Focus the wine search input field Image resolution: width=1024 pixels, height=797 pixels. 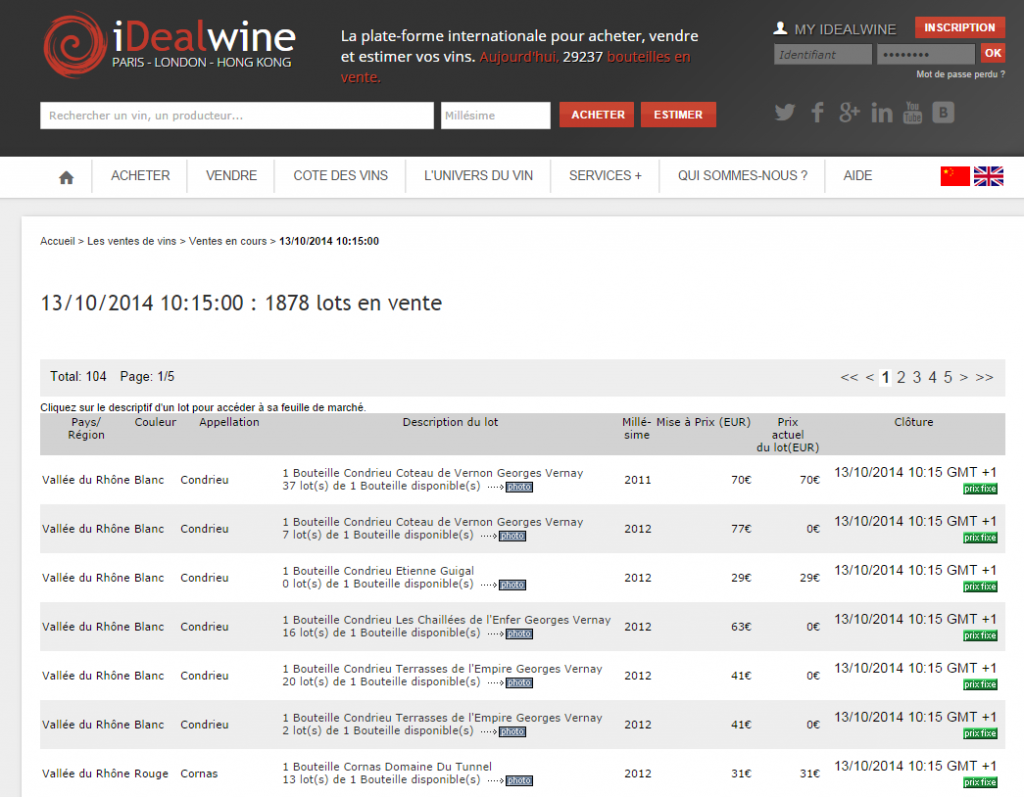[236, 116]
